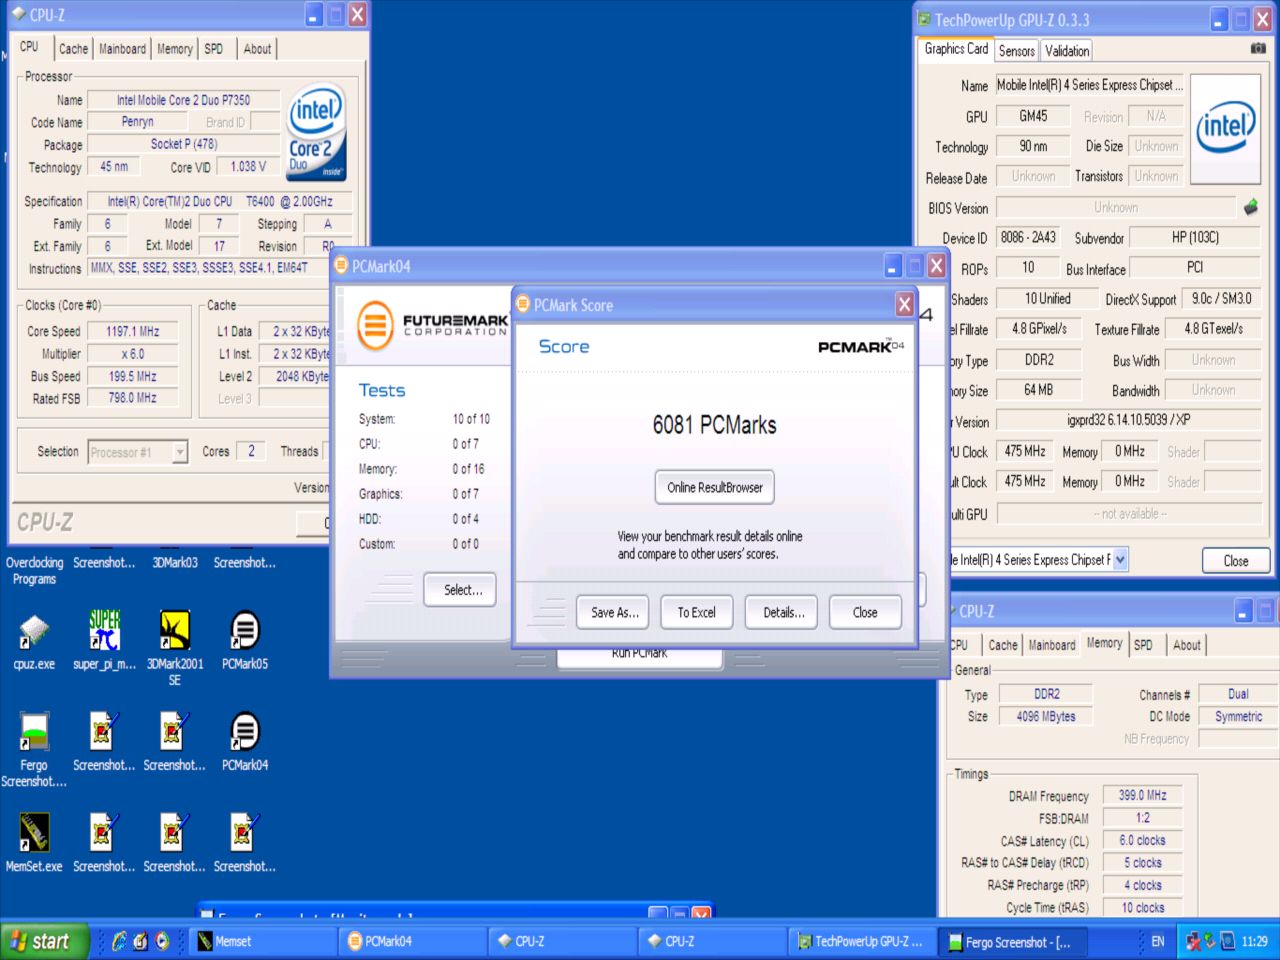
Task: Click the PCMark Score dialog title icon
Action: point(523,305)
